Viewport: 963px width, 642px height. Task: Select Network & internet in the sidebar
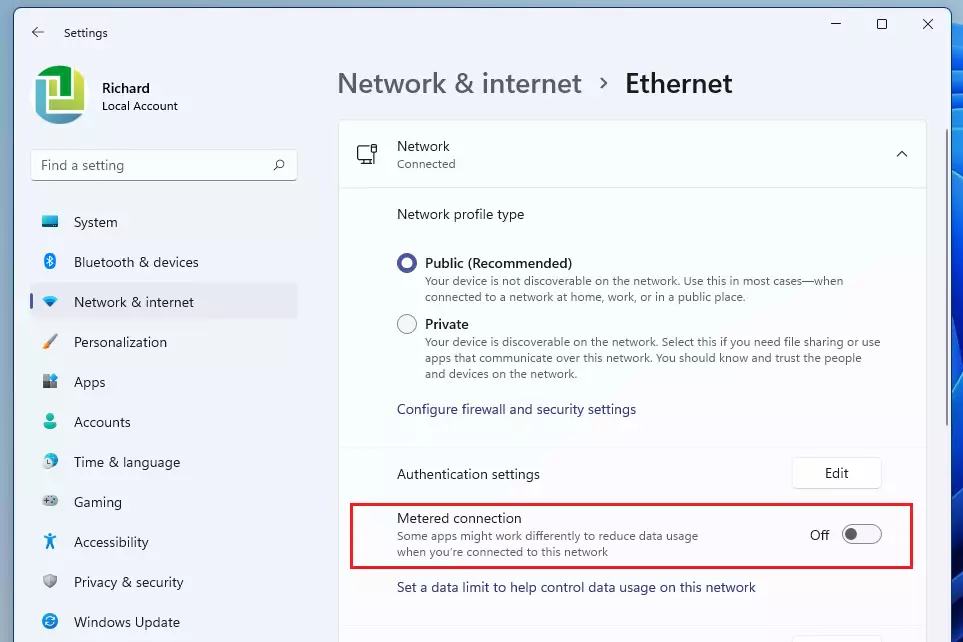click(x=135, y=302)
